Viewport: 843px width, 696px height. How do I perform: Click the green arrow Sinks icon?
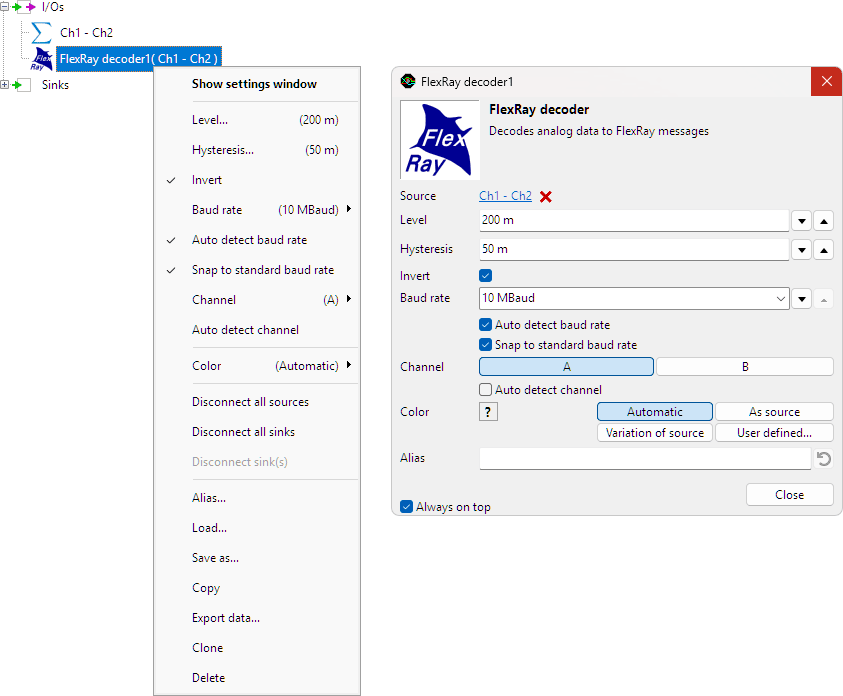click(20, 85)
